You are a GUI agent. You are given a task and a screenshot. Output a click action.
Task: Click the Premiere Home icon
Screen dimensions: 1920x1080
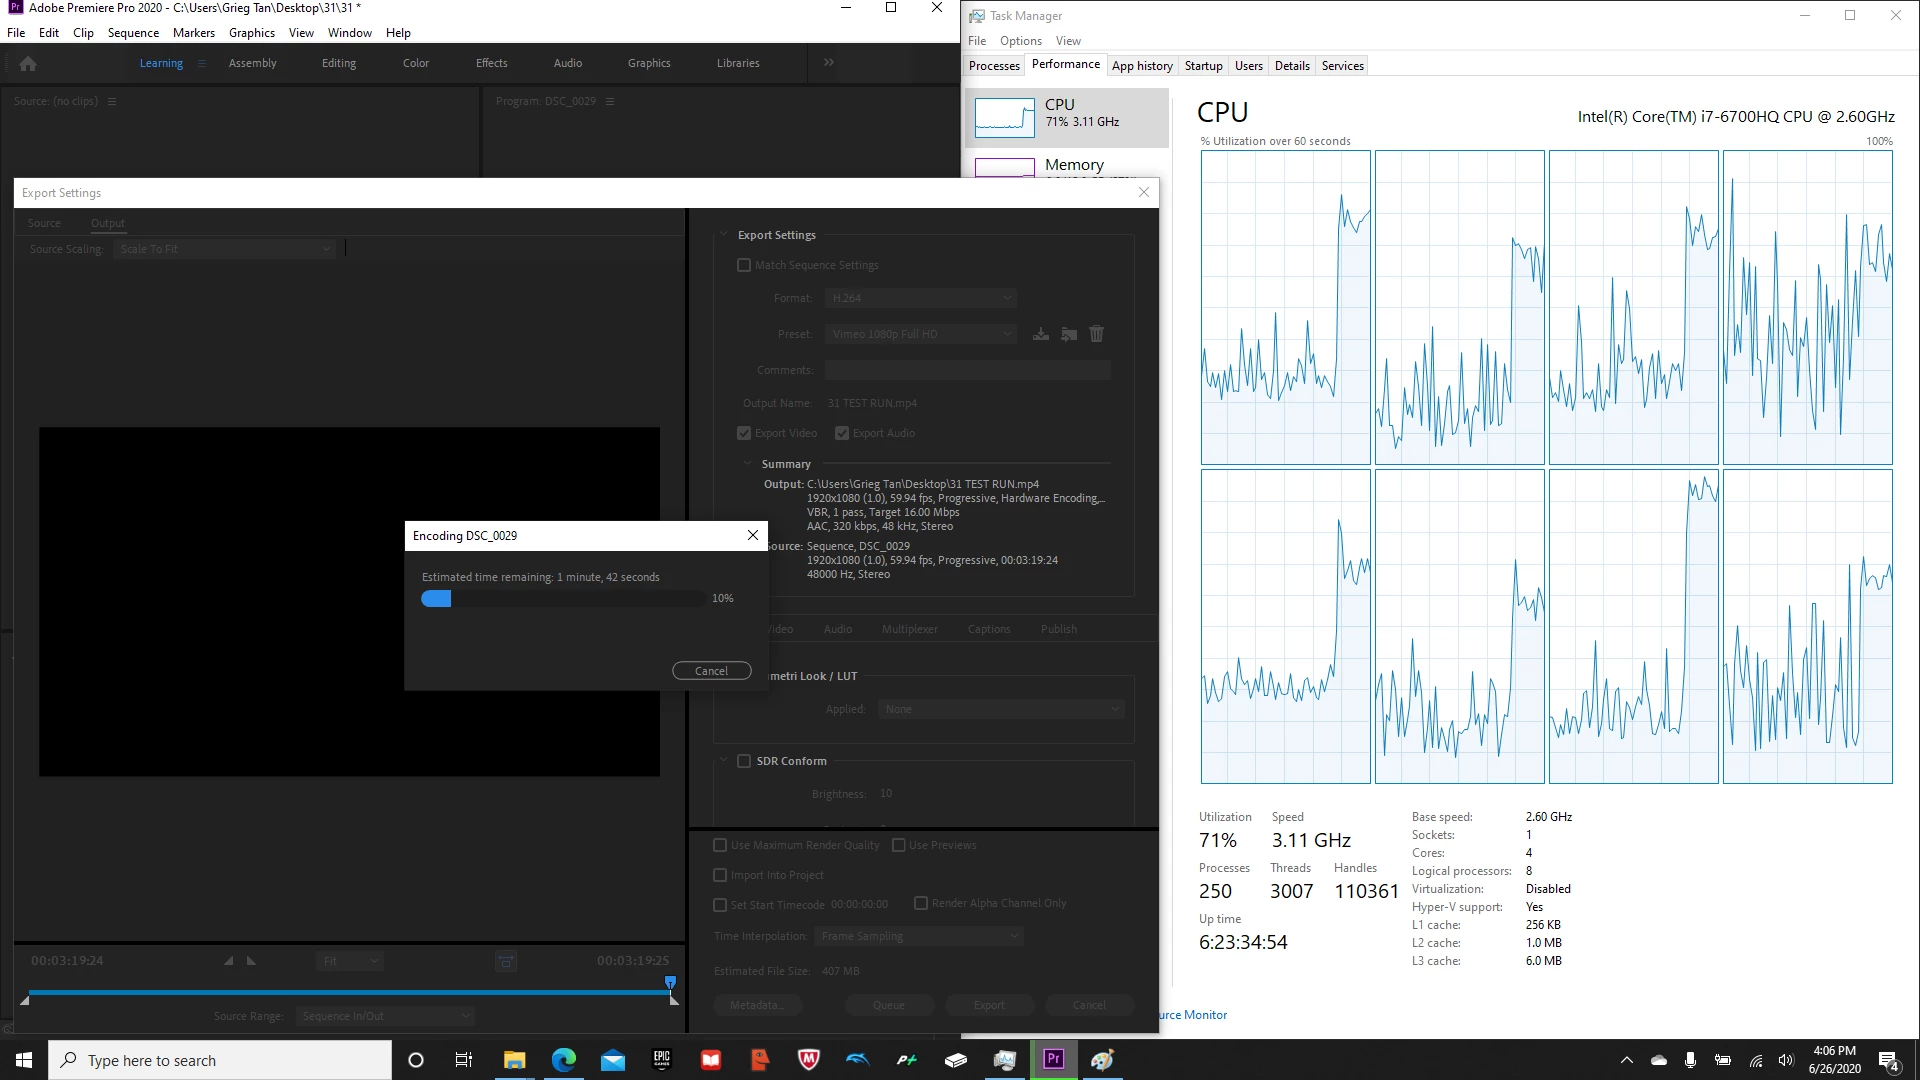[x=28, y=63]
